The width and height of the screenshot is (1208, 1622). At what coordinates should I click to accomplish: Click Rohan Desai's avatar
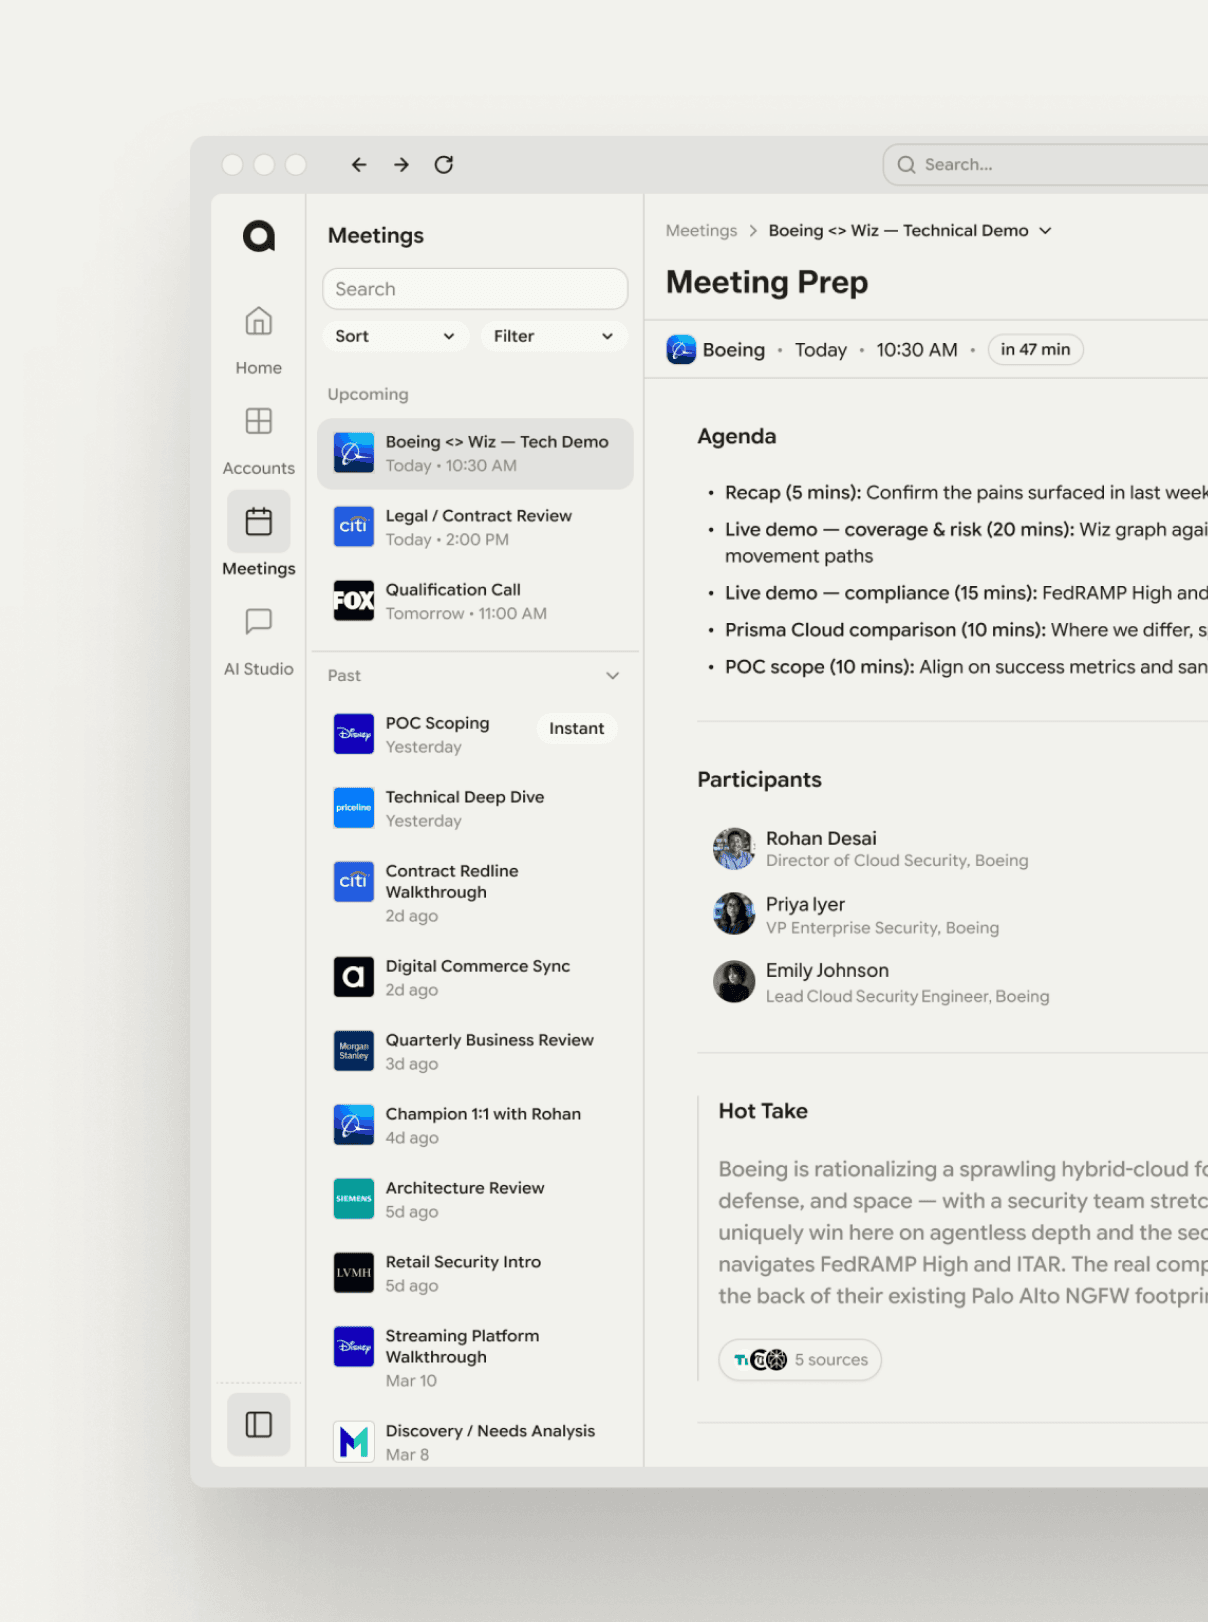(734, 848)
